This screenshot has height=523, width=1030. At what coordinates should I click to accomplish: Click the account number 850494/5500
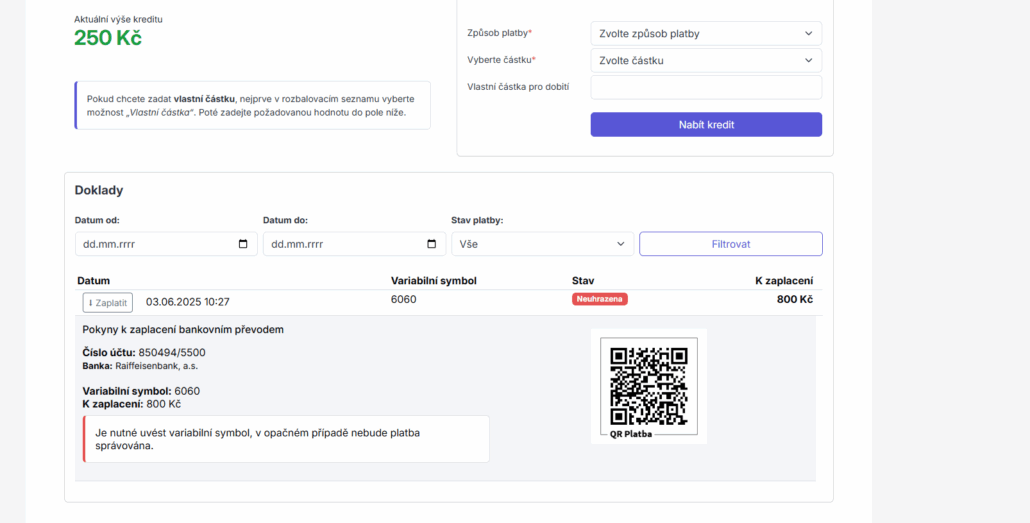coord(172,352)
